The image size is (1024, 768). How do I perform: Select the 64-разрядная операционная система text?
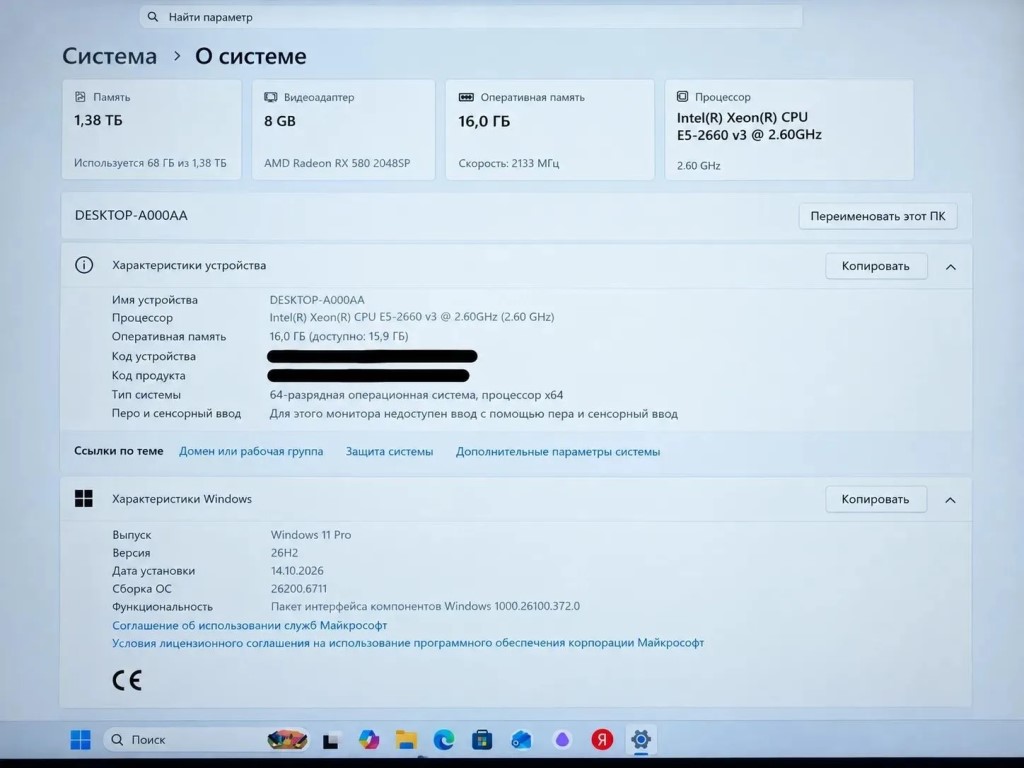[416, 395]
